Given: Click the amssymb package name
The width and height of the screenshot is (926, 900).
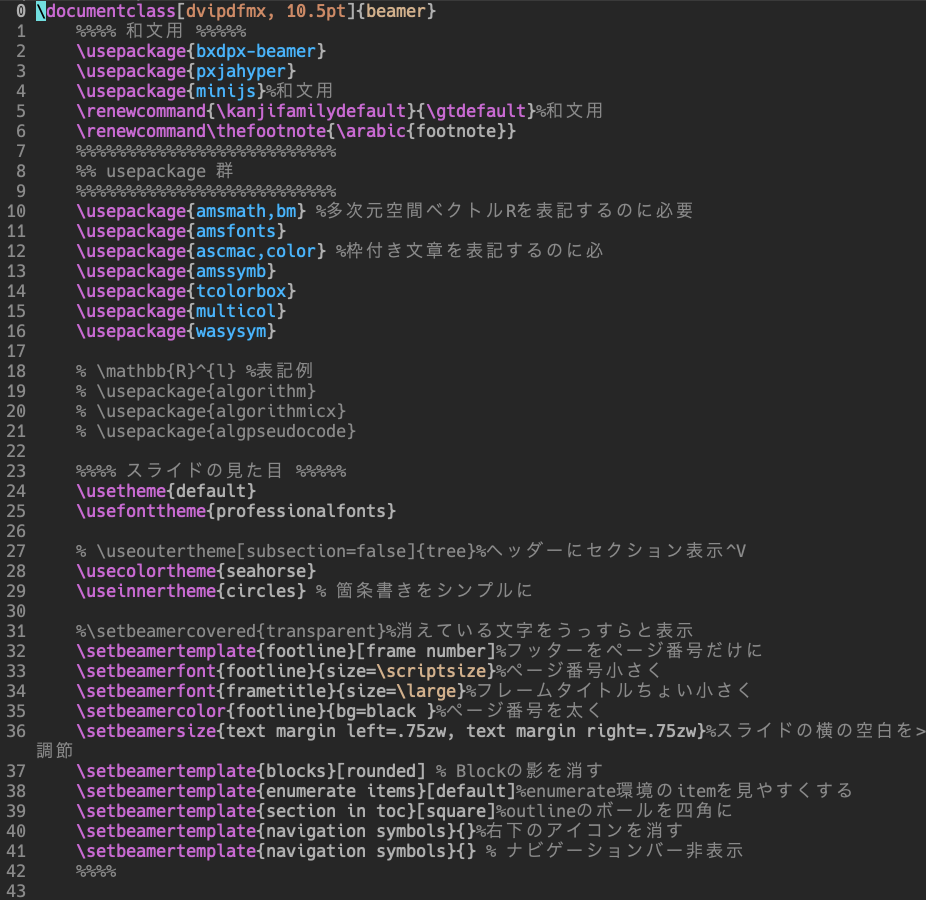Looking at the screenshot, I should [x=231, y=271].
